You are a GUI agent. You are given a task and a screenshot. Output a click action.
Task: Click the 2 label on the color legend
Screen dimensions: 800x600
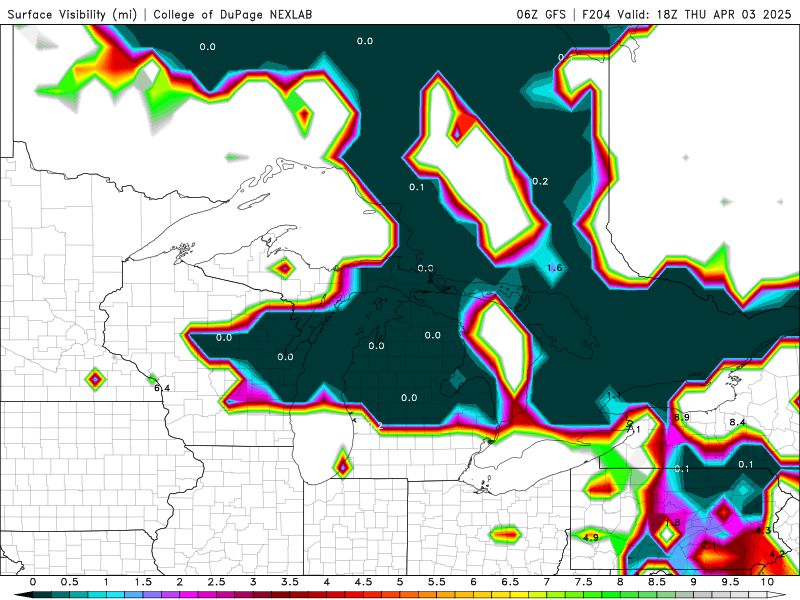coord(180,582)
